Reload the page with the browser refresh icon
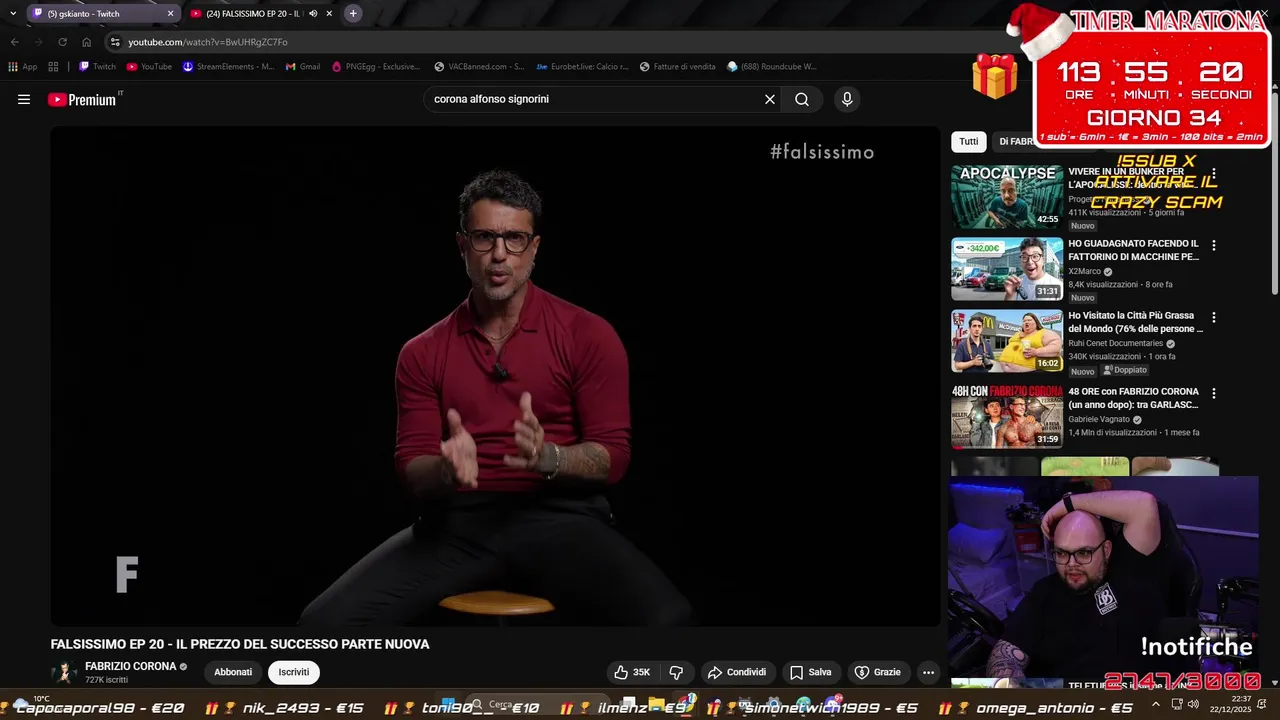Viewport: 1280px width, 720px height. click(62, 42)
